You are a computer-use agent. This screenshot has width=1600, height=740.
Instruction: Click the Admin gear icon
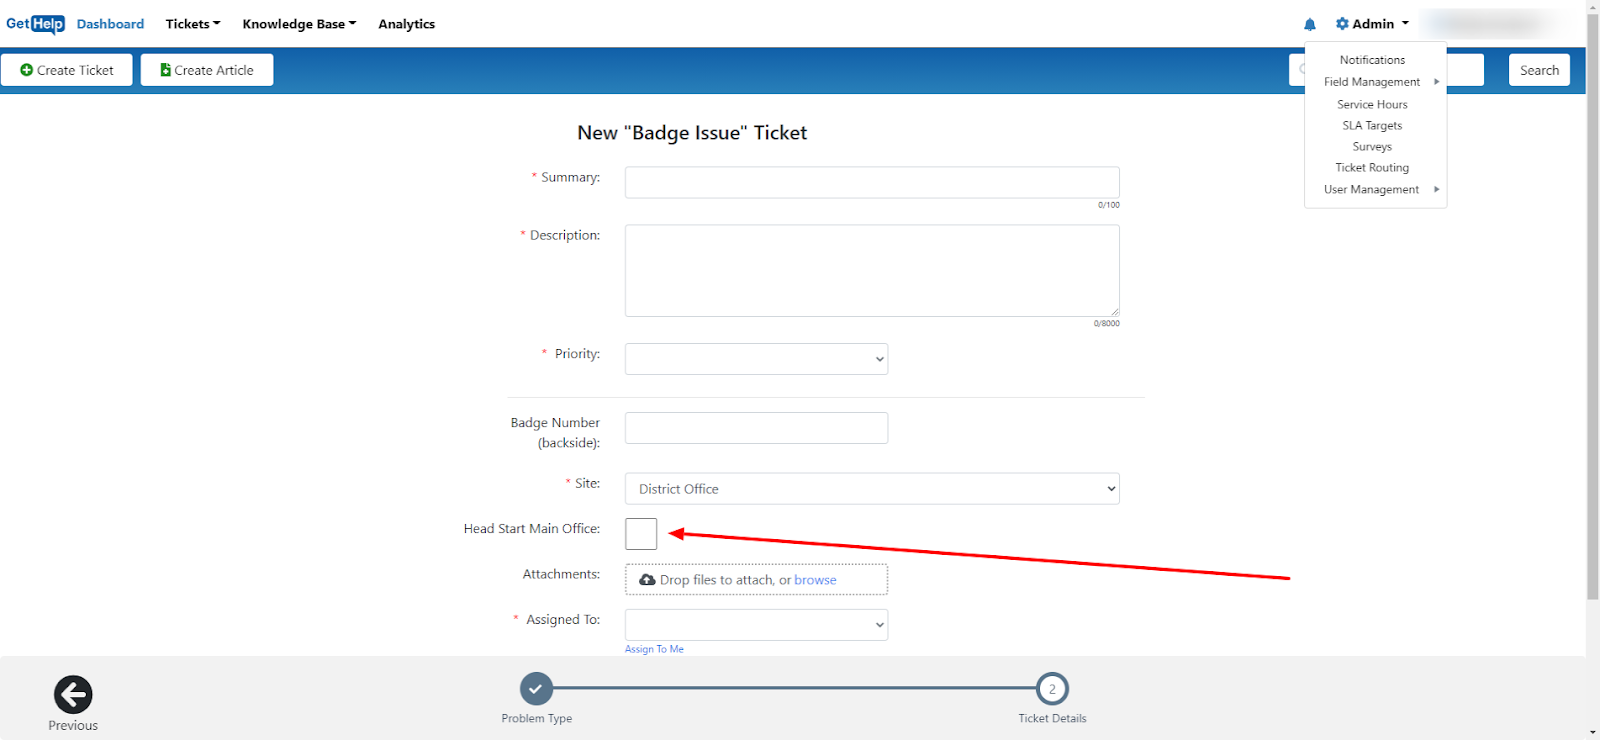(x=1342, y=24)
